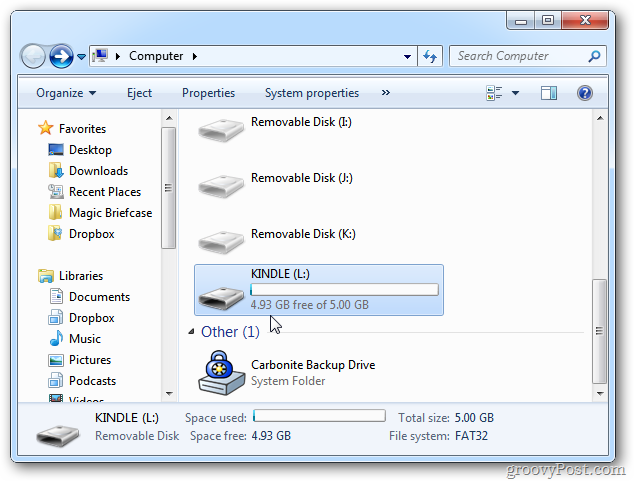Image resolution: width=634 pixels, height=481 pixels.
Task: Select Removable Disk (I:) drive icon
Action: coord(221,130)
